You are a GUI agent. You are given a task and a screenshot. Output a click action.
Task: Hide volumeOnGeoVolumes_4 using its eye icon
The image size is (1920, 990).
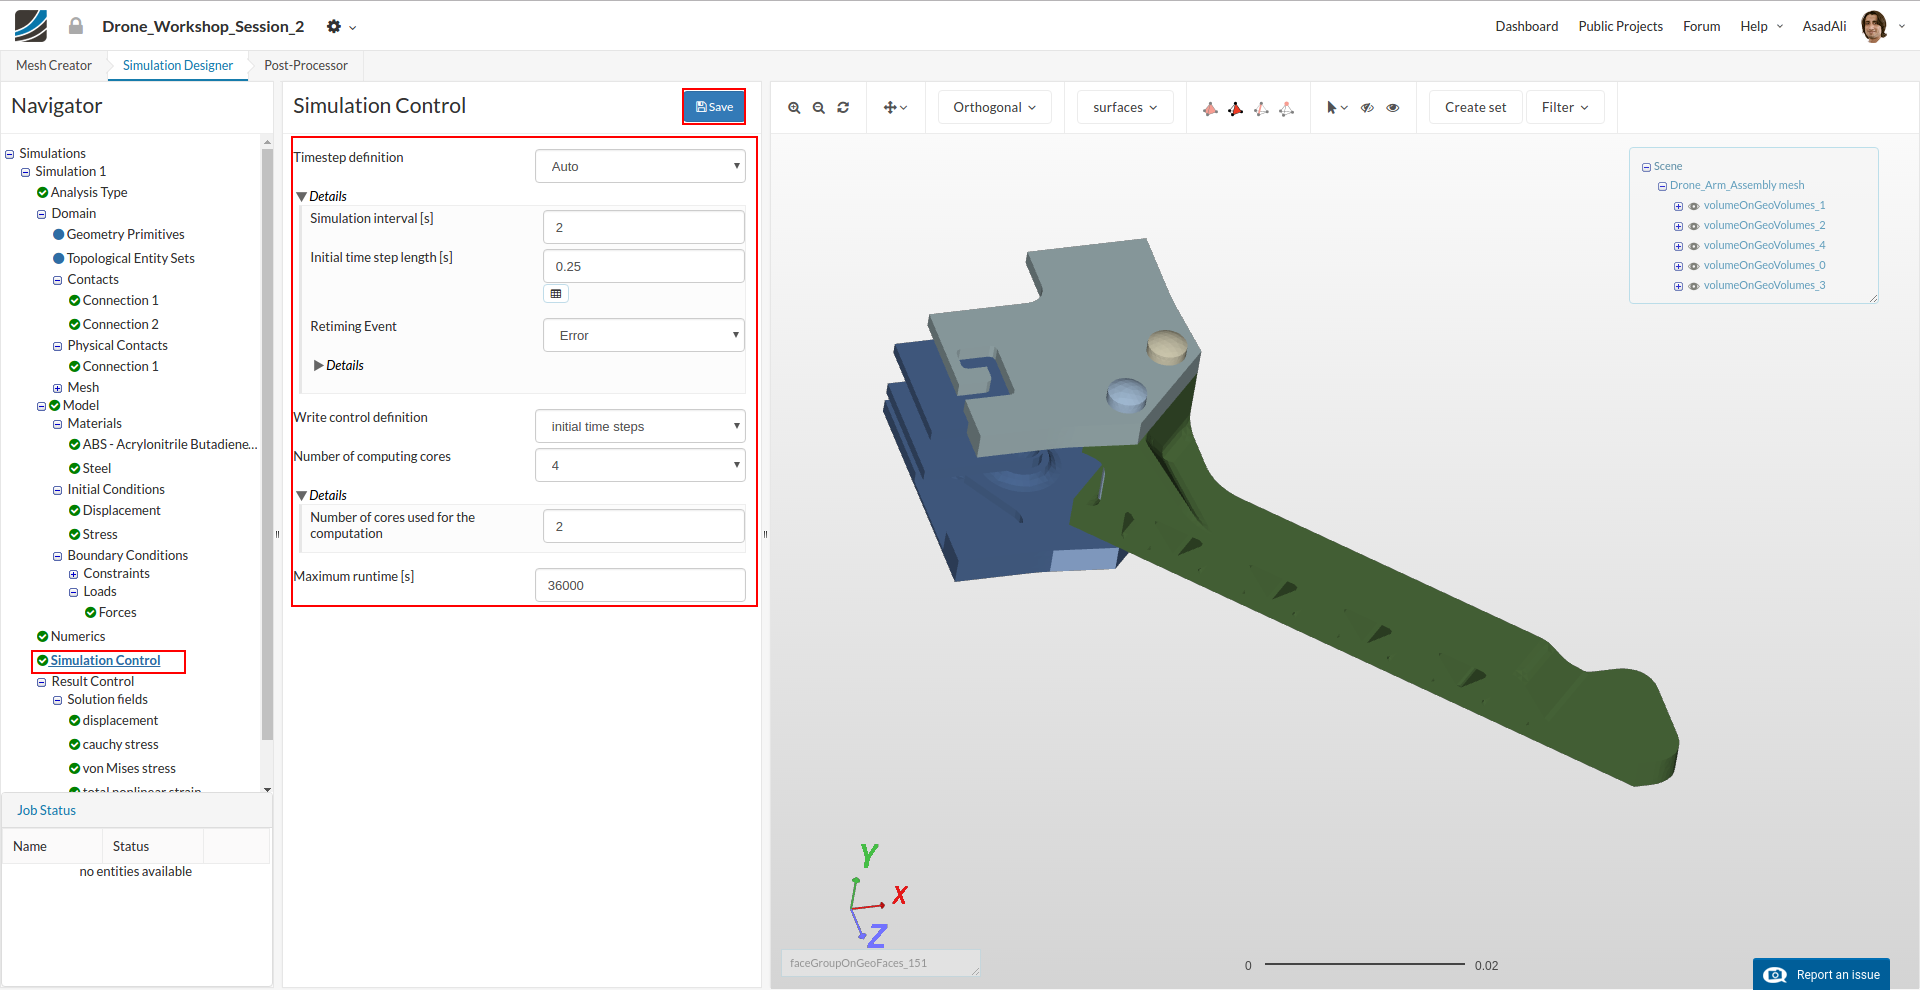pyautogui.click(x=1694, y=246)
